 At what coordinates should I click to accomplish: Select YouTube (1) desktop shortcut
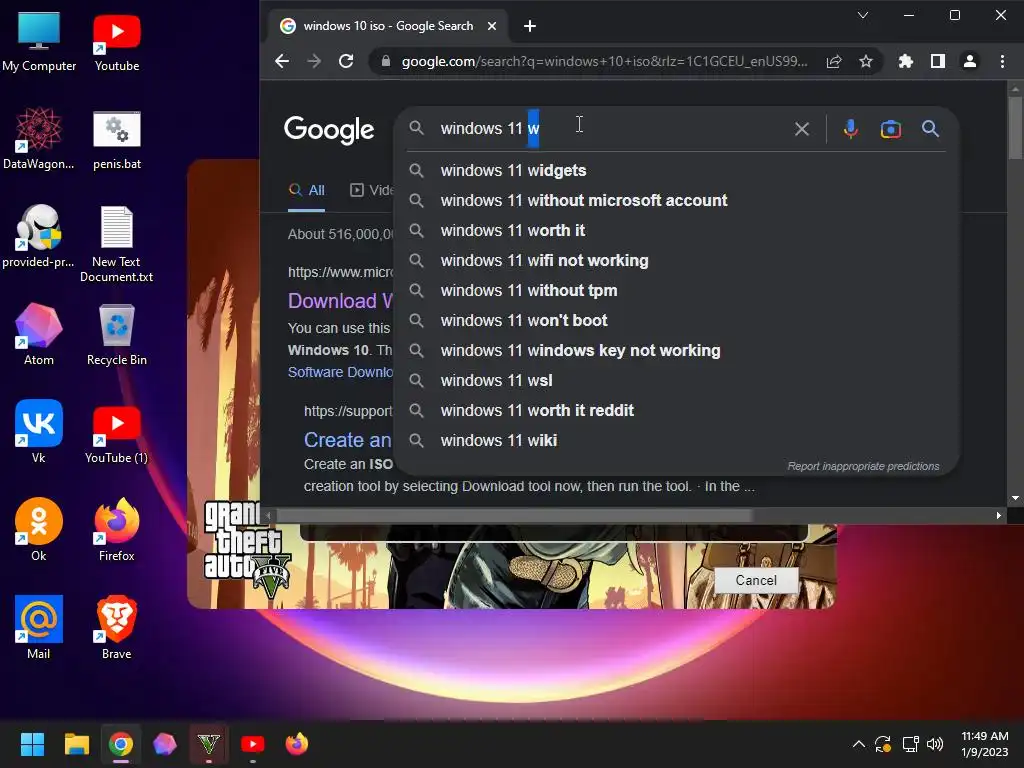tap(117, 432)
